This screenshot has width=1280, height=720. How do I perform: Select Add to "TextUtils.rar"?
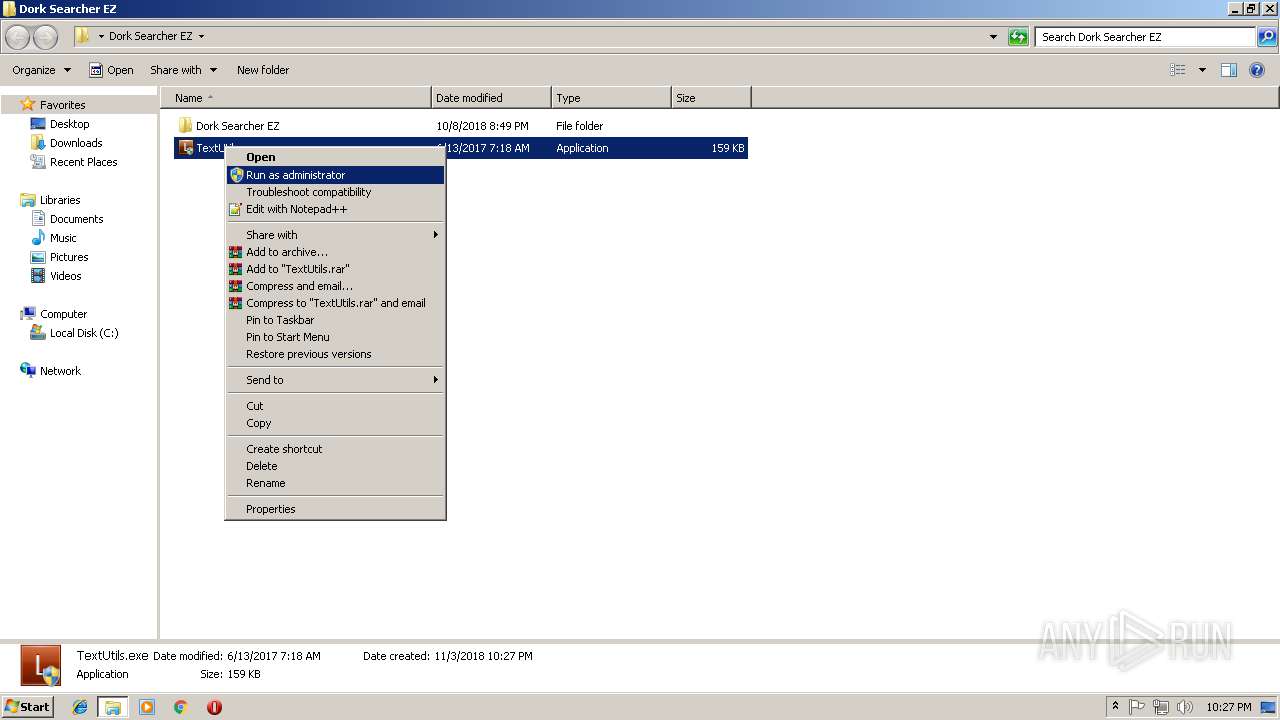pyautogui.click(x=335, y=269)
